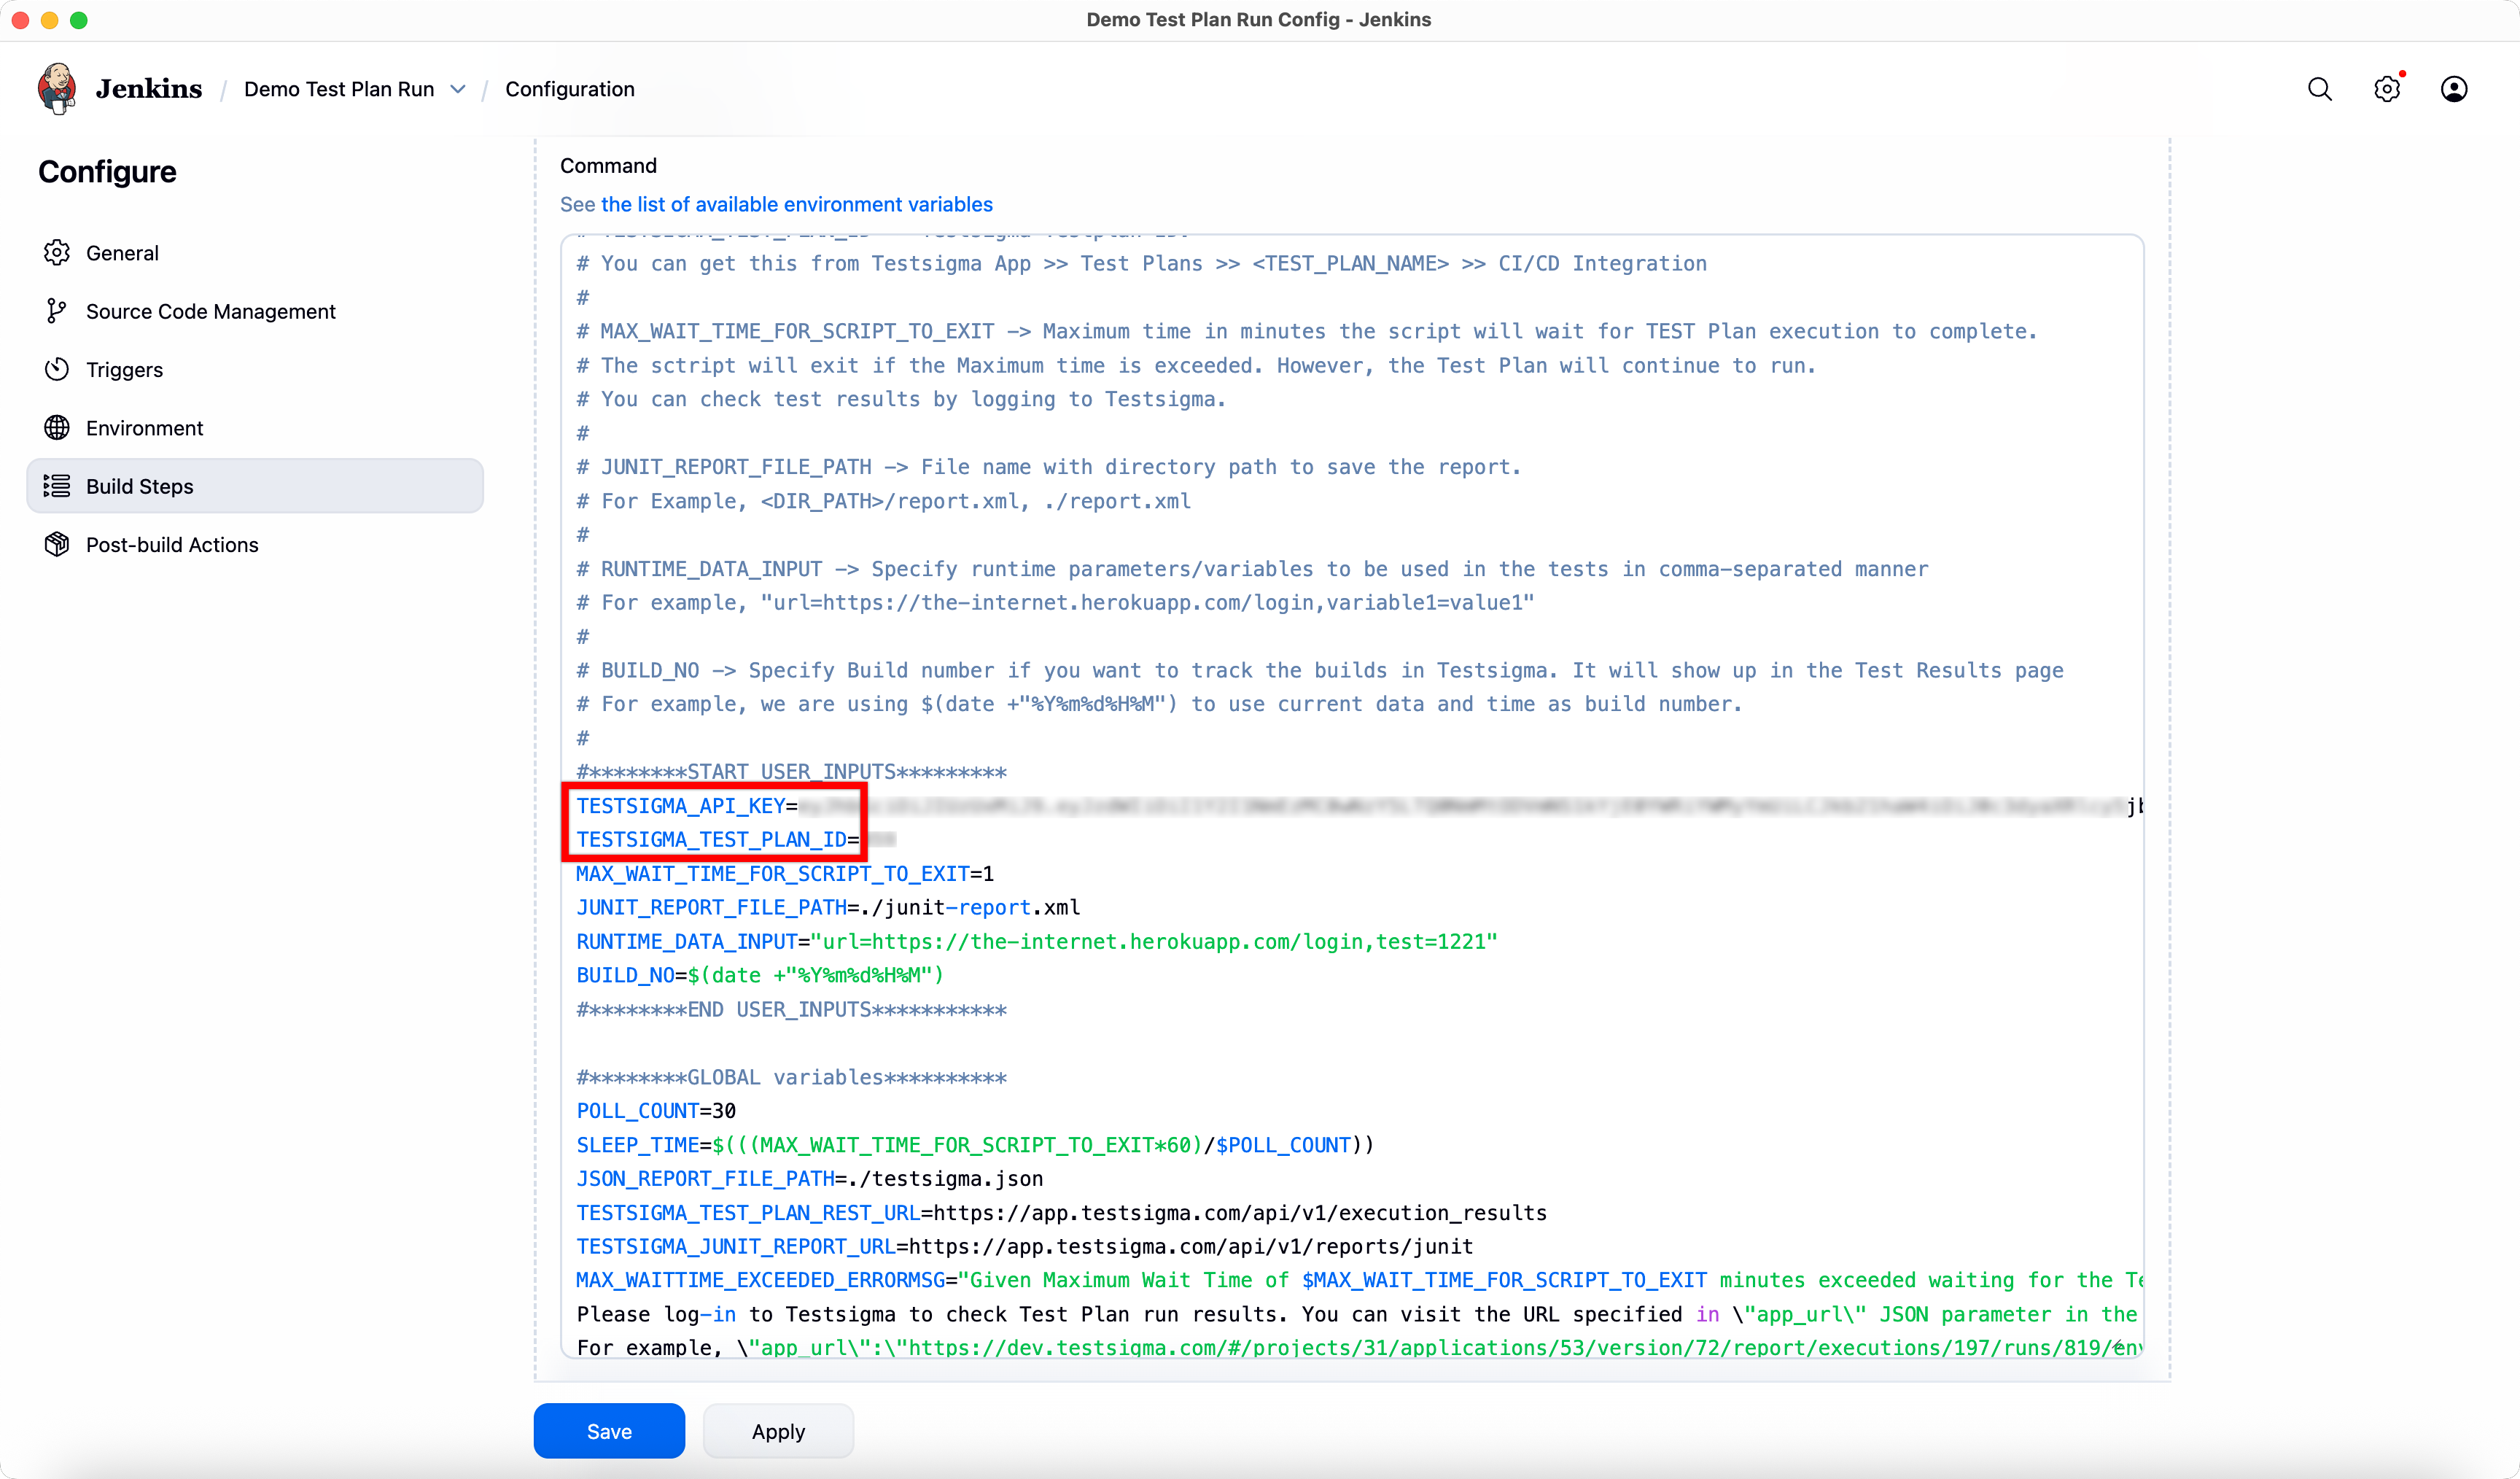This screenshot has height=1479, width=2520.
Task: Click the Environment globe icon
Action: click(x=57, y=427)
